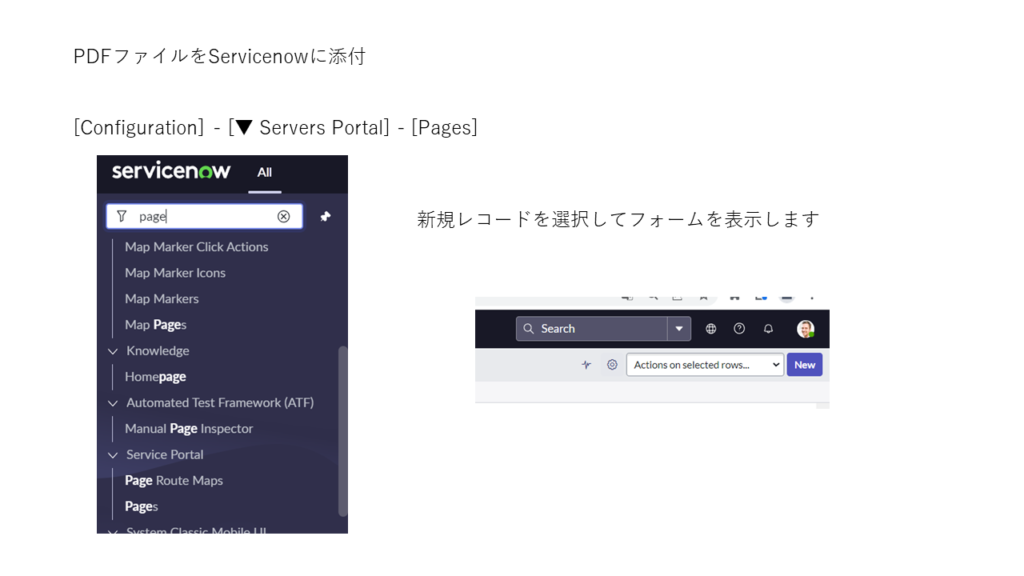Show notifications via bell icon
The image size is (1024, 576).
click(768, 328)
